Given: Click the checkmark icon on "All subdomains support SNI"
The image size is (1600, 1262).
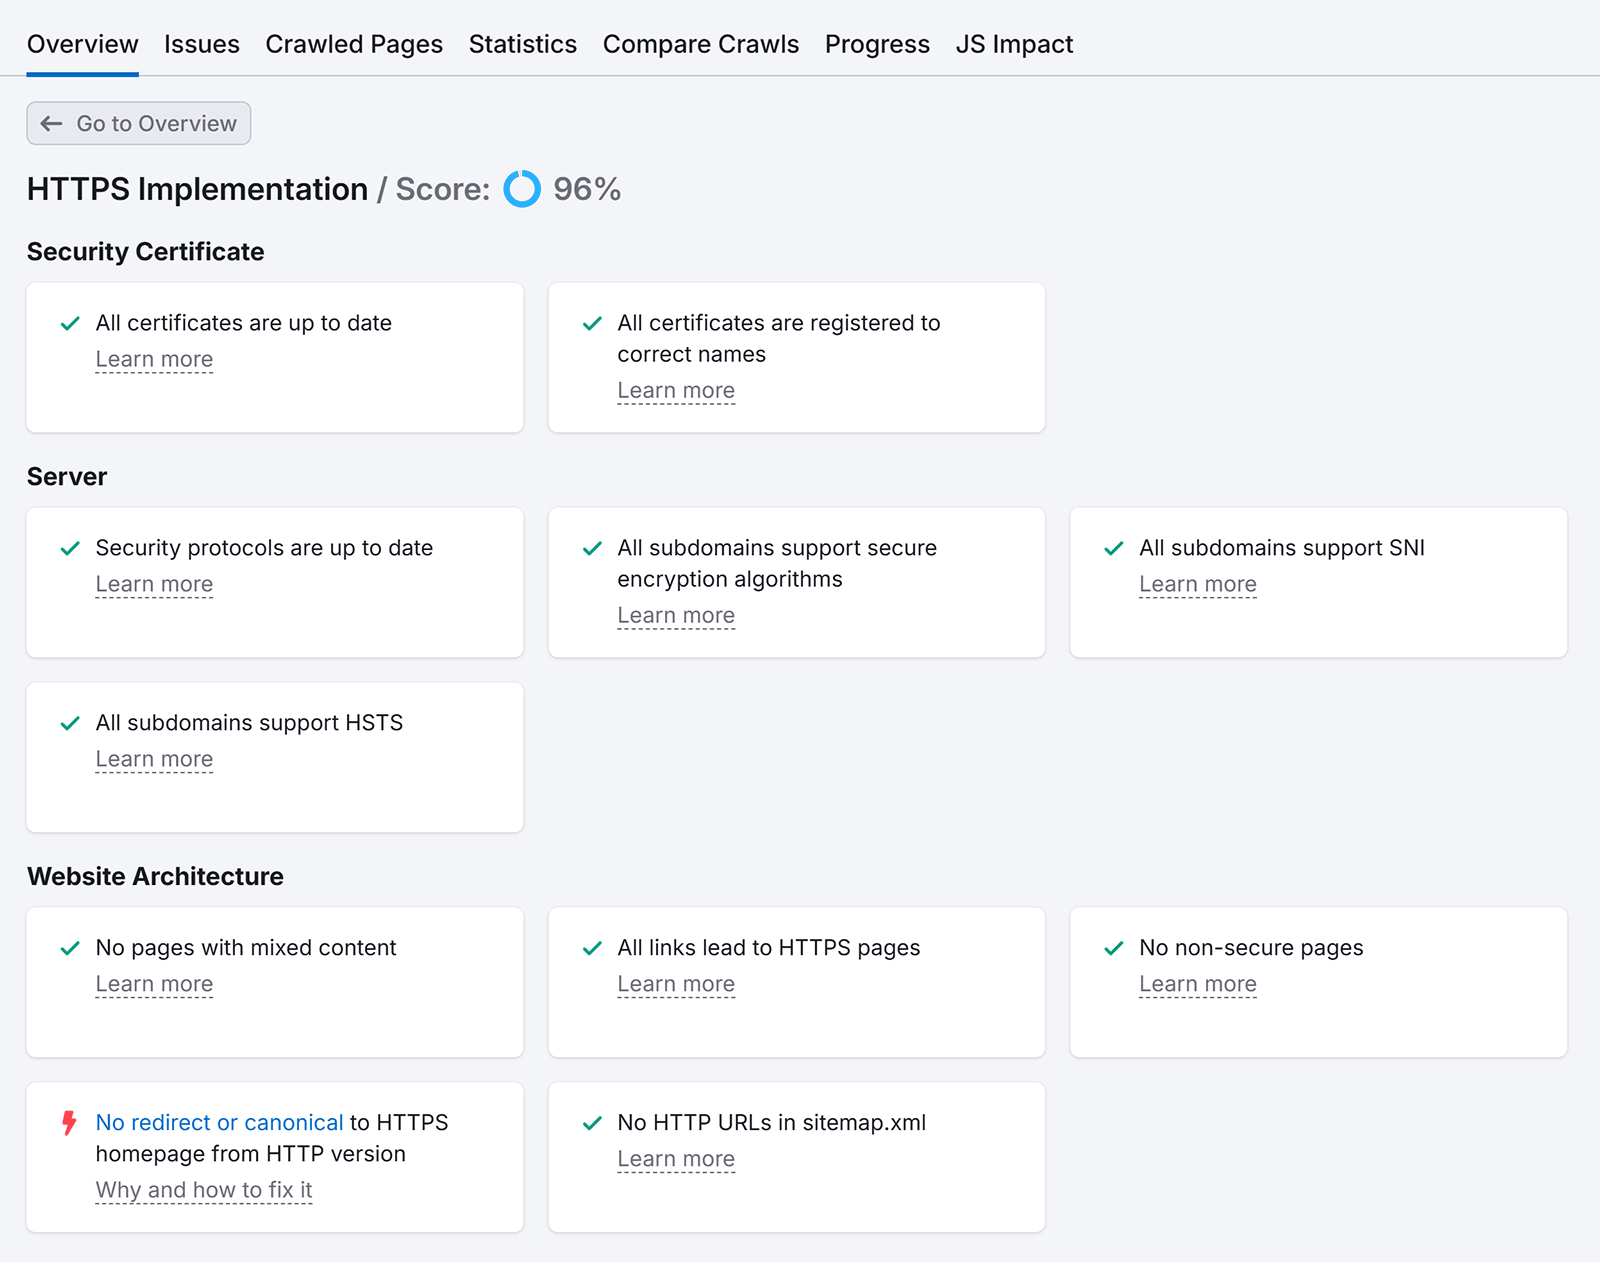Looking at the screenshot, I should click(x=1114, y=548).
